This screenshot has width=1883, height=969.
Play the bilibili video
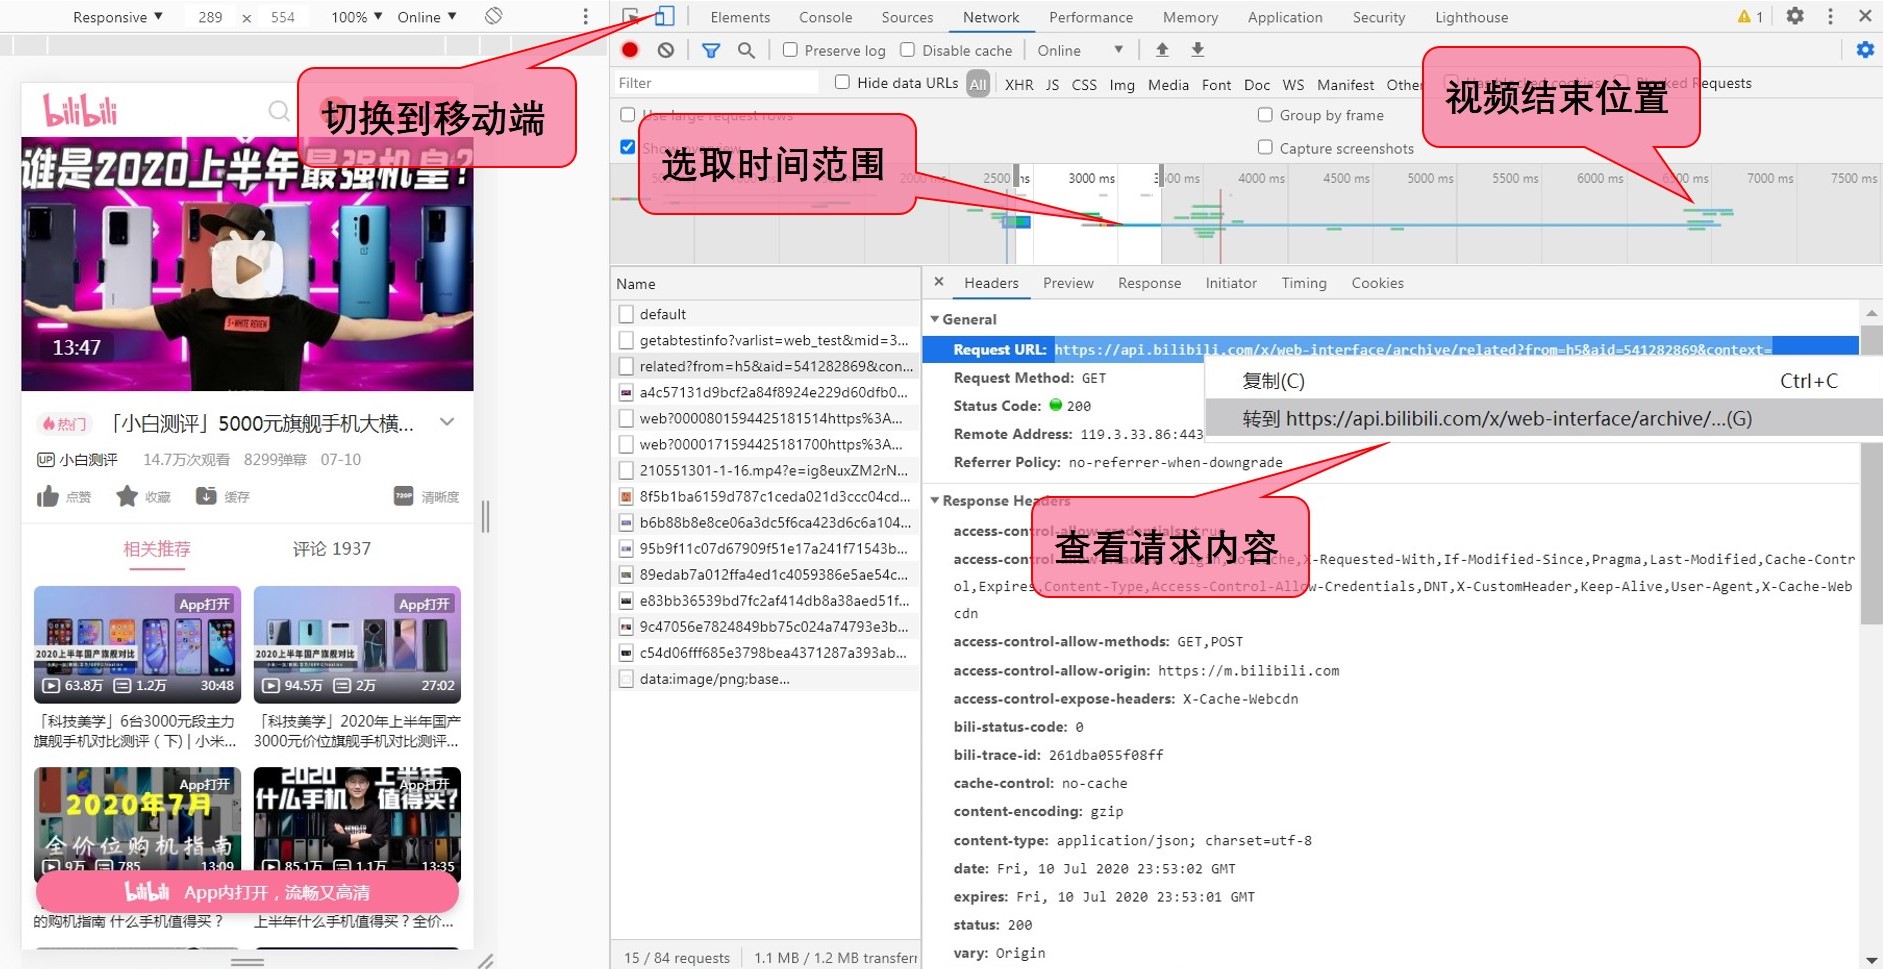point(247,266)
